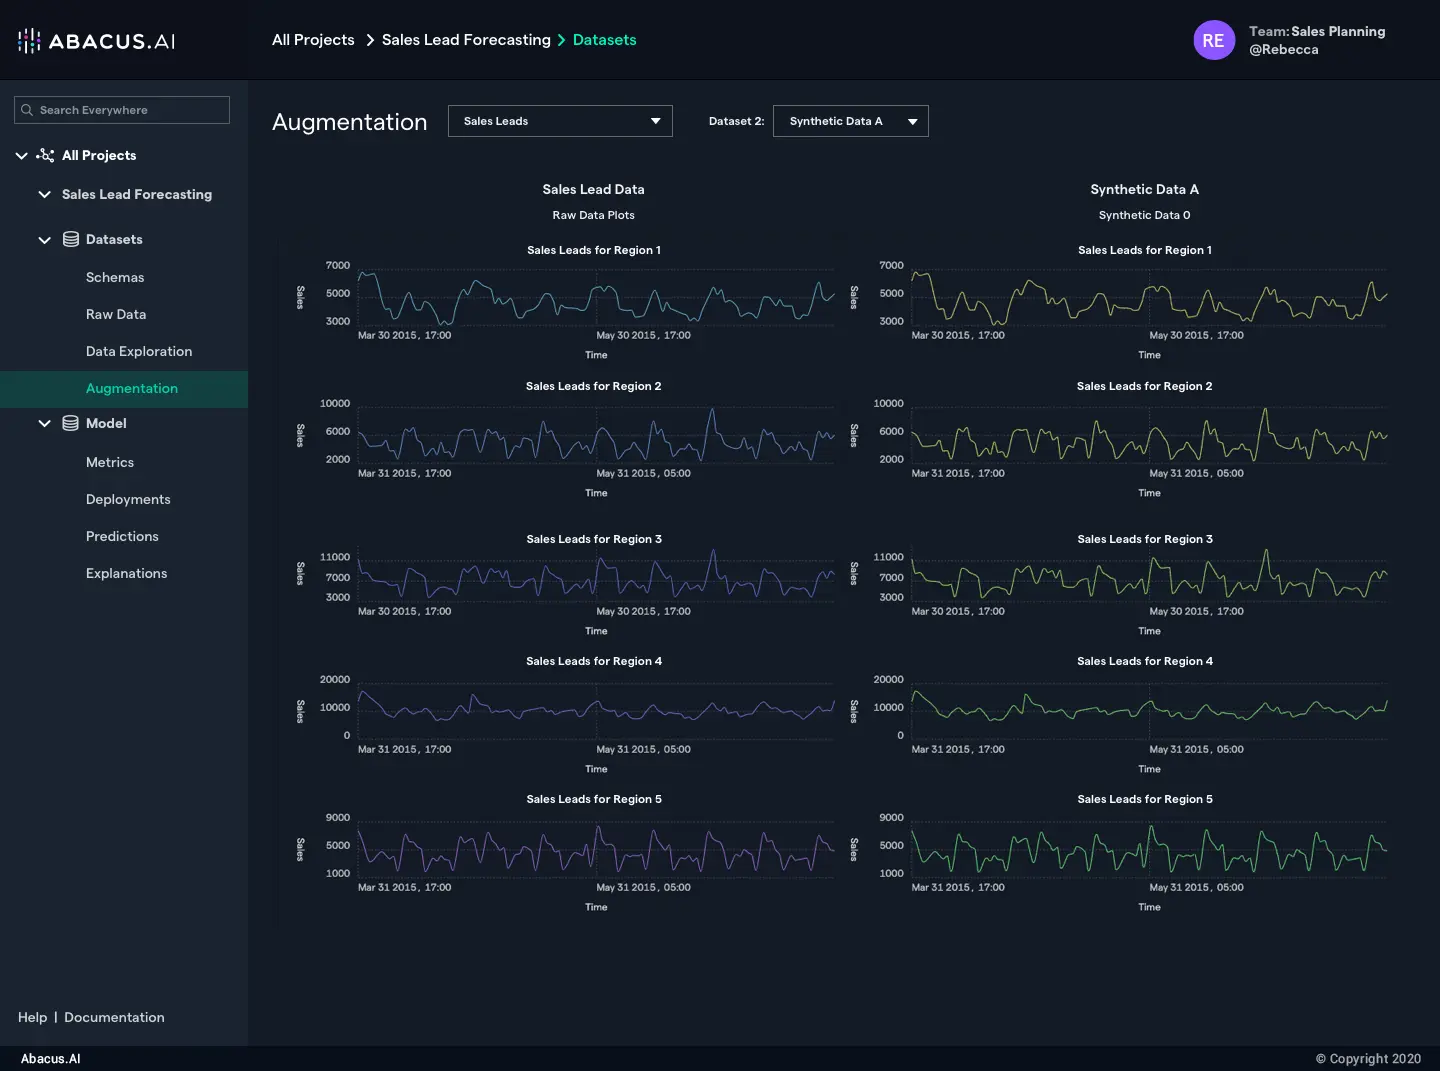Click the Documentation link
Screen dimensions: 1440x1071
(114, 1017)
